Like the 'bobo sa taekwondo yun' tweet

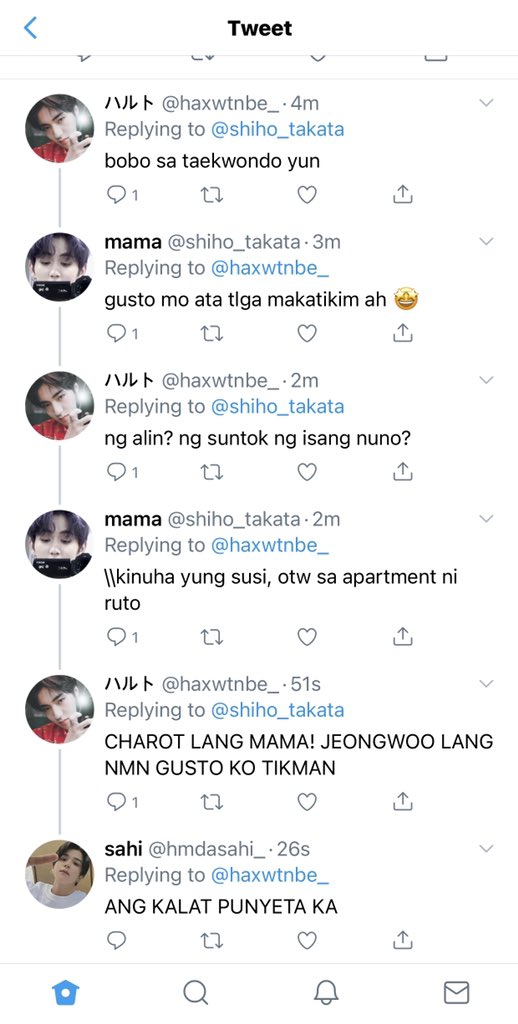pos(307,195)
